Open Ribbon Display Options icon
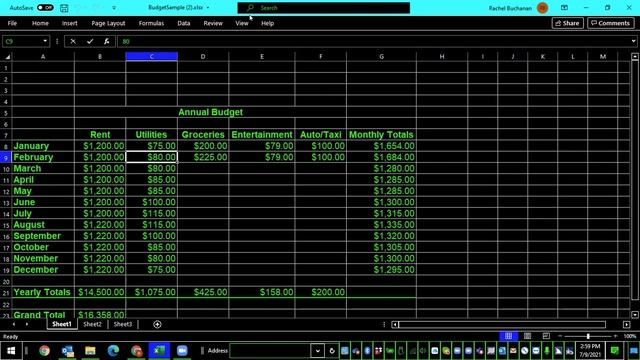 [564, 8]
